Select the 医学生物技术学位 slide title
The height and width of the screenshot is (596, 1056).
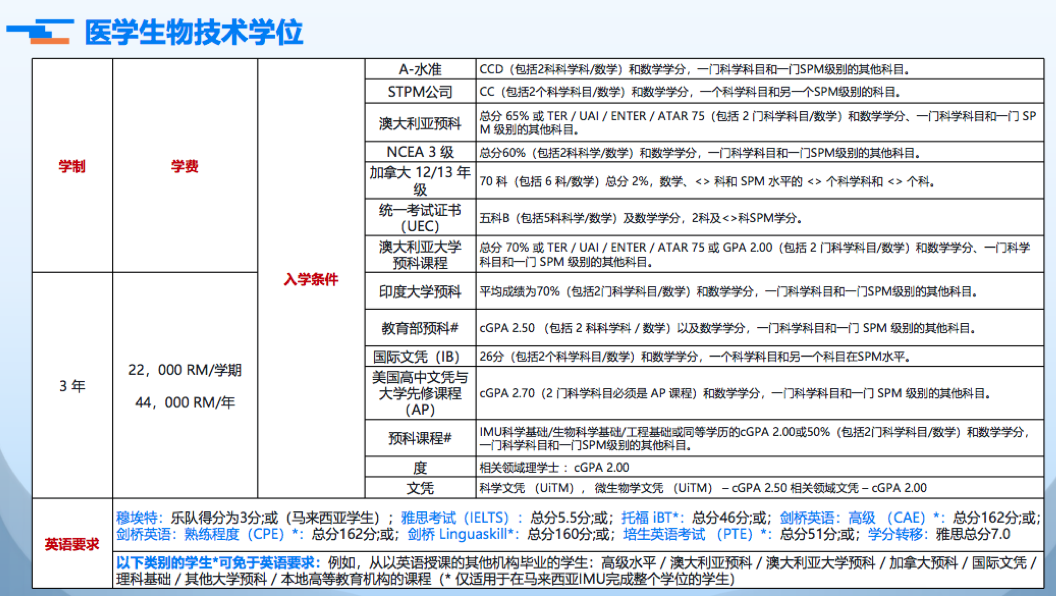(194, 32)
